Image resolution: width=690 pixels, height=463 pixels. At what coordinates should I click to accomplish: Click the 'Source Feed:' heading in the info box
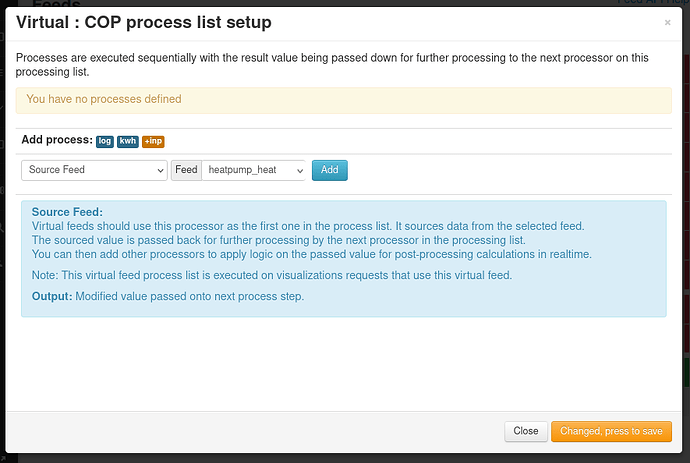click(67, 212)
